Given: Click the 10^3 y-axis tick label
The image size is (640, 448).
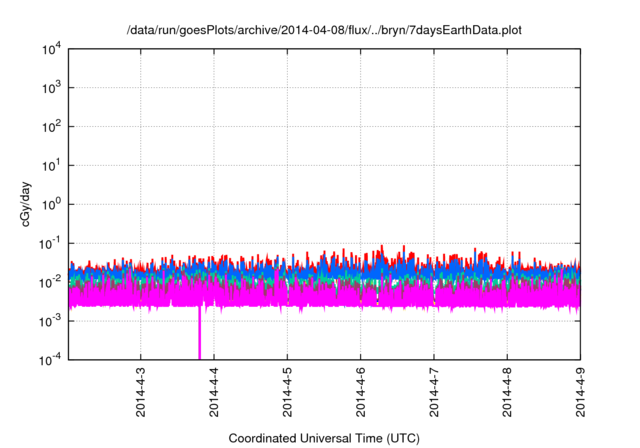Looking at the screenshot, I should 51,88.
